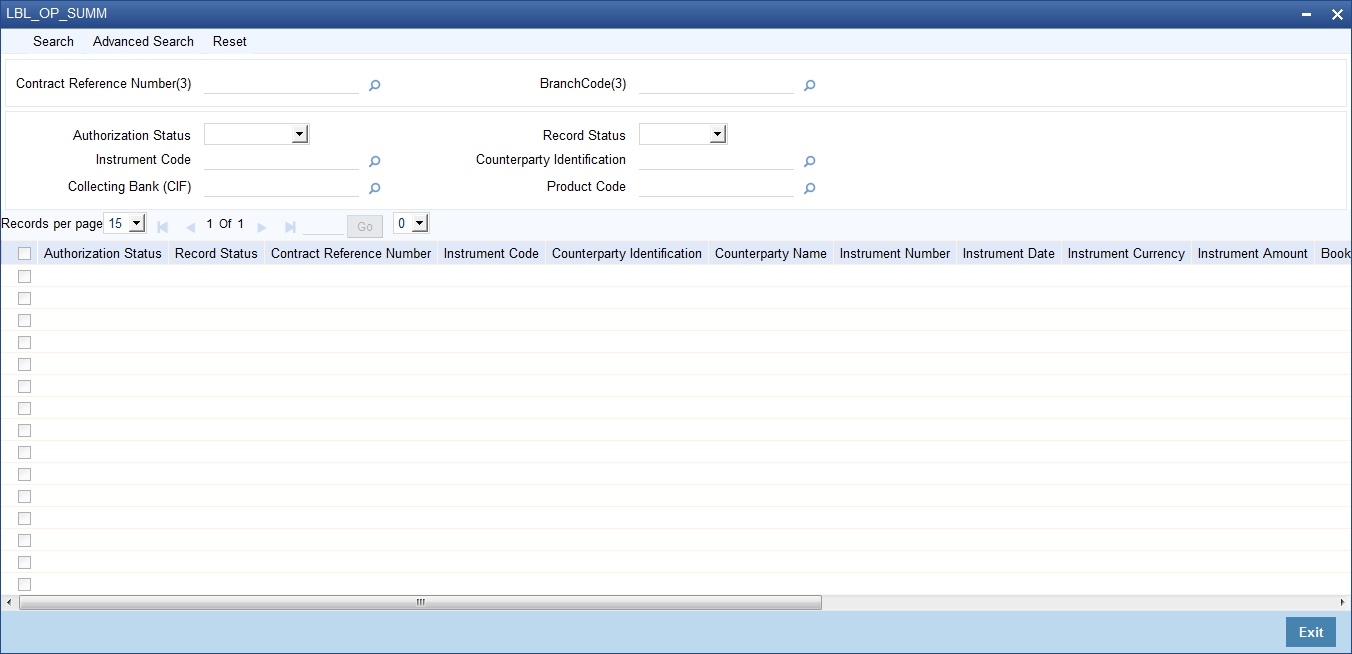Click the Counterparty Identification column header
Image resolution: width=1352 pixels, height=654 pixels.
point(627,253)
